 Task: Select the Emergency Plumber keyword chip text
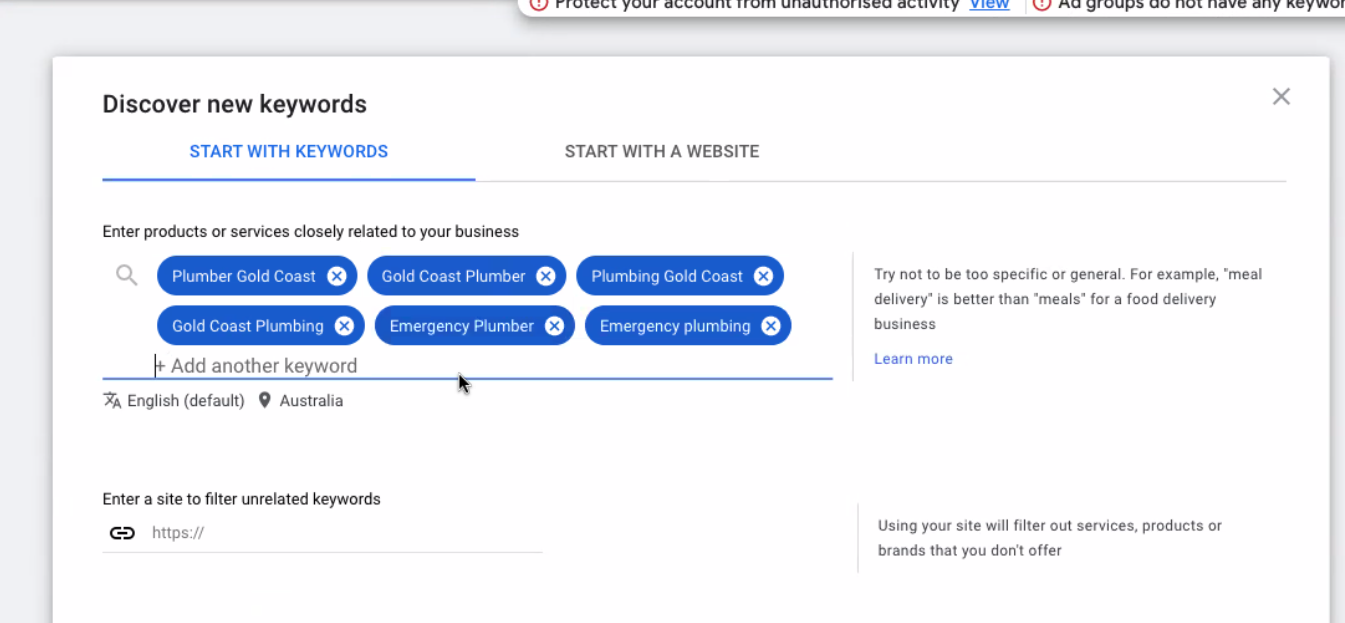pyautogui.click(x=461, y=326)
